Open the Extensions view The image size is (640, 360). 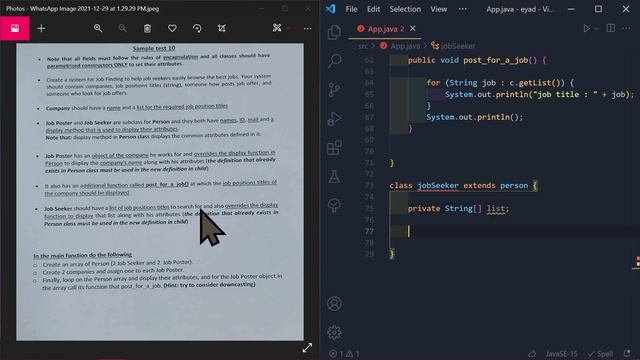(334, 148)
